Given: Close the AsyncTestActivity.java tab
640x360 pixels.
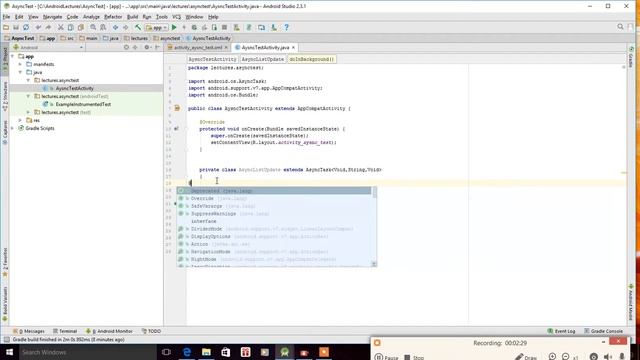Looking at the screenshot, I should pyautogui.click(x=293, y=48).
